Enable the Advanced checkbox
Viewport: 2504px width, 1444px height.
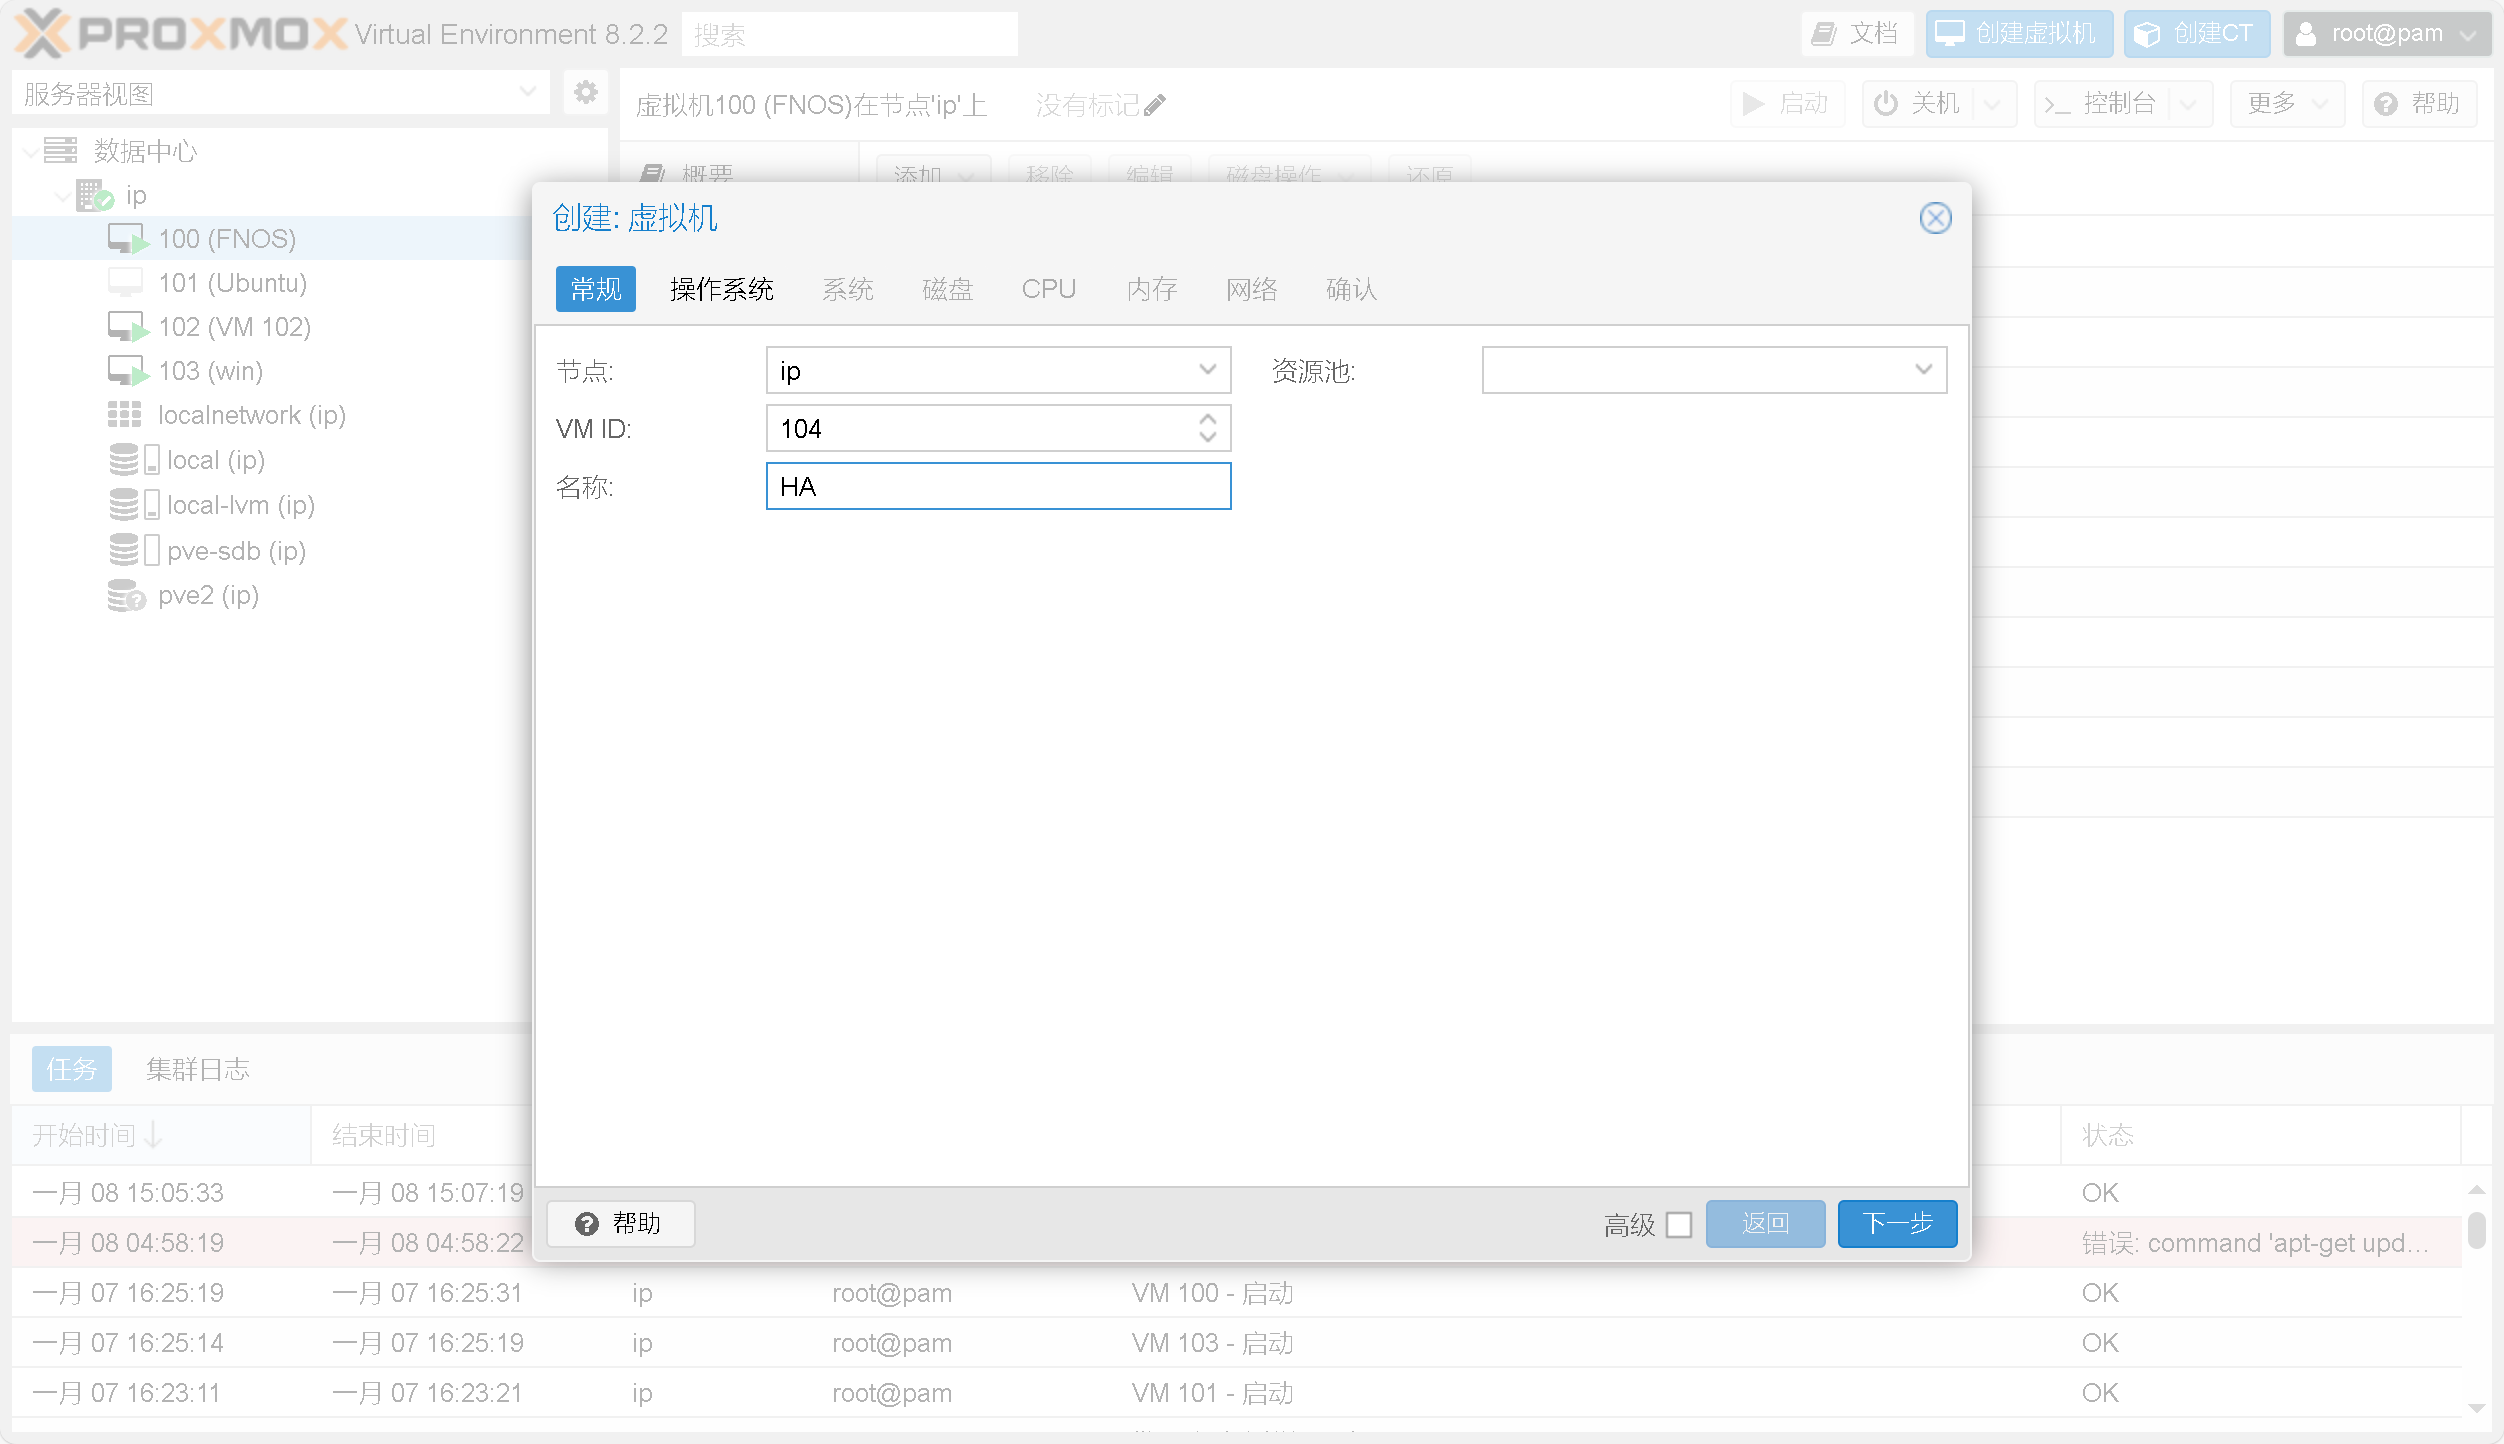[x=1679, y=1224]
